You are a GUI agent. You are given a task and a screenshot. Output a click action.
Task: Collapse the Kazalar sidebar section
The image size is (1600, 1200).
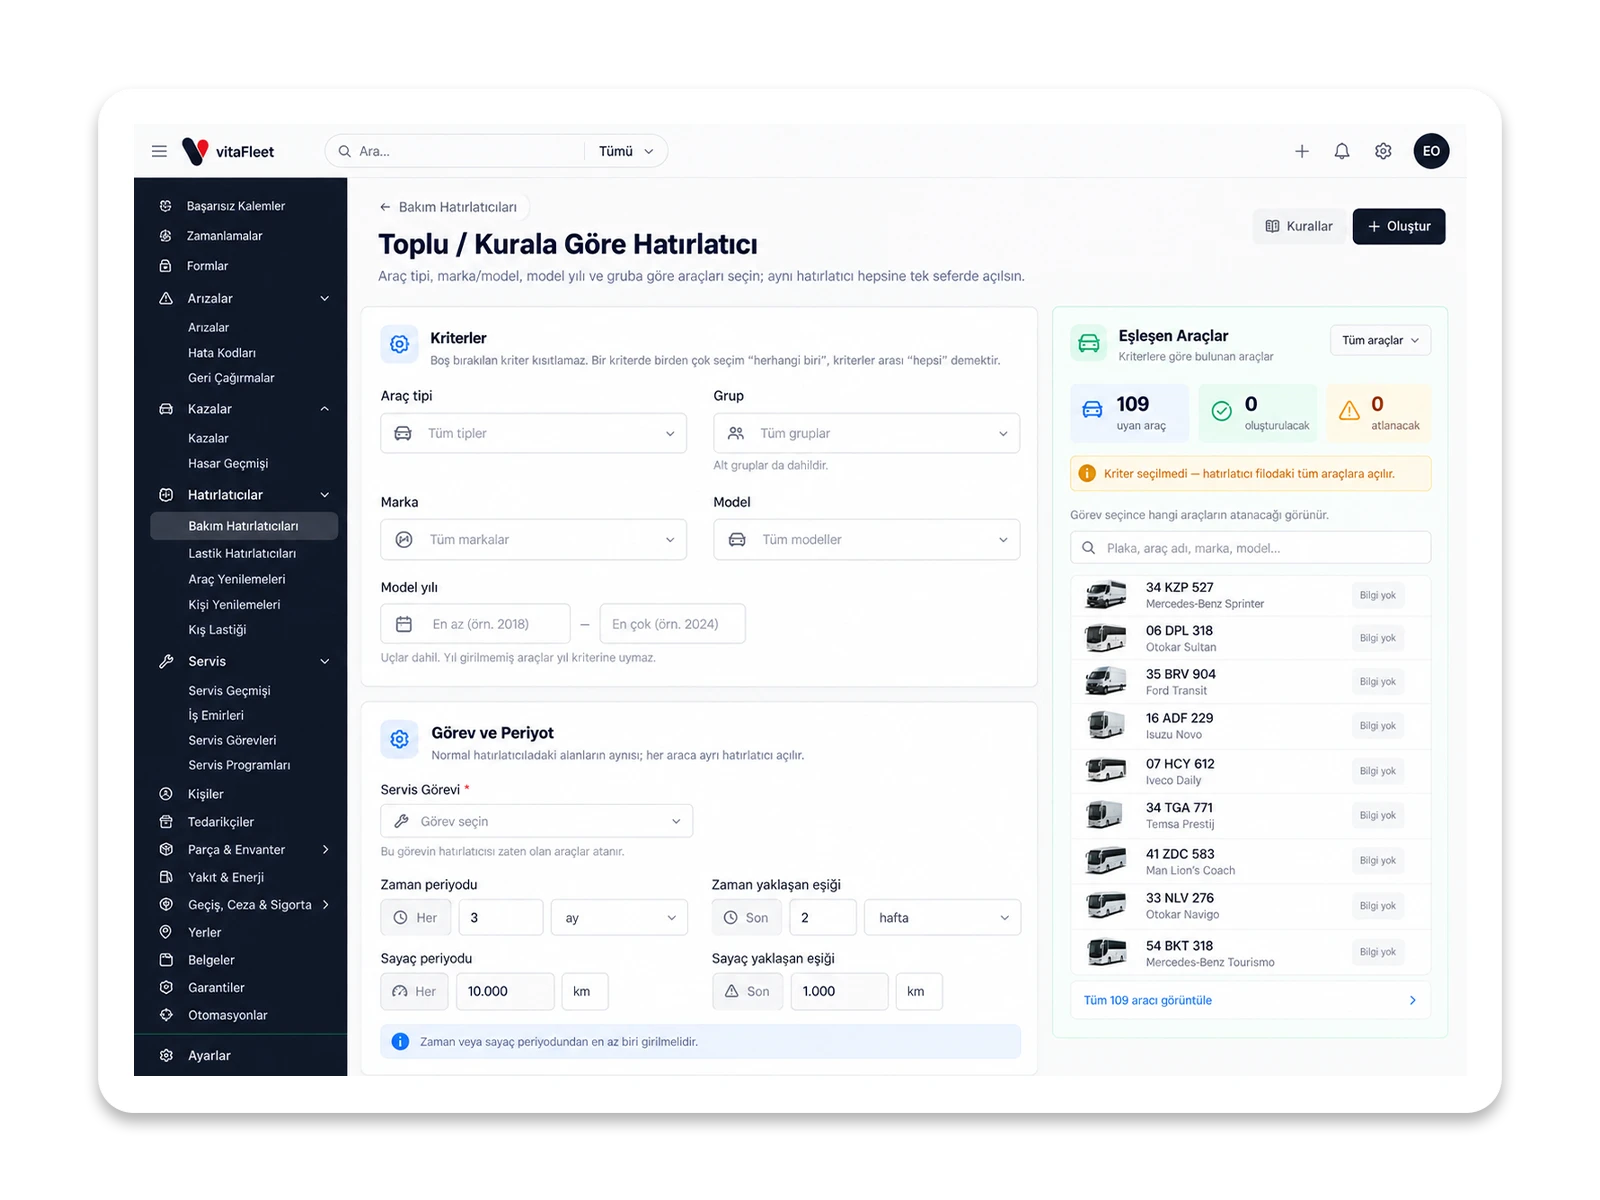(325, 409)
